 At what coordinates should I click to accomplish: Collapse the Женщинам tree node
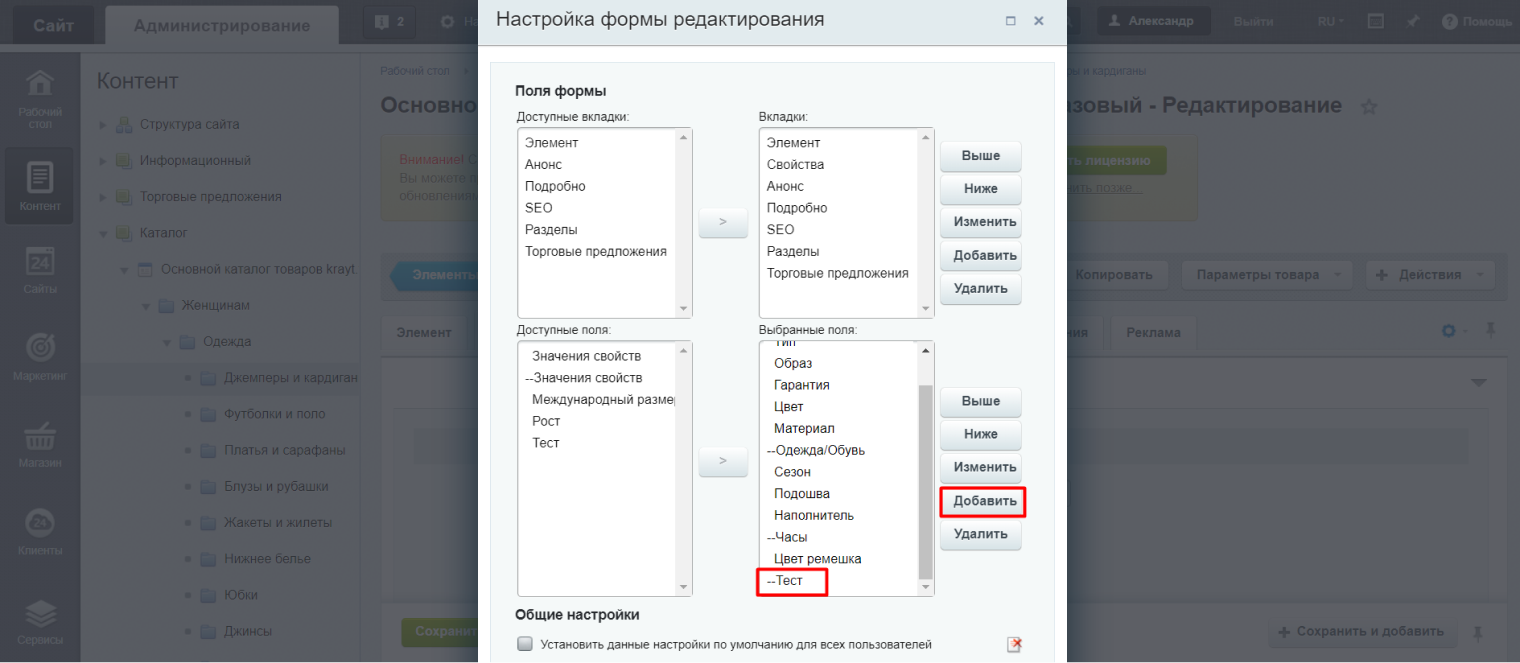point(145,306)
